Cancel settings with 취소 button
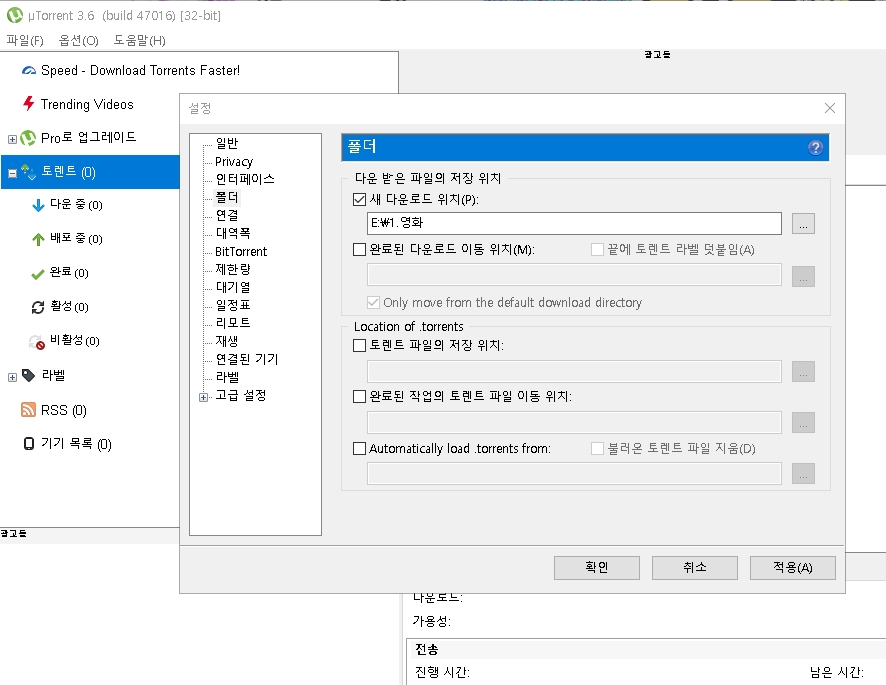 tap(694, 567)
